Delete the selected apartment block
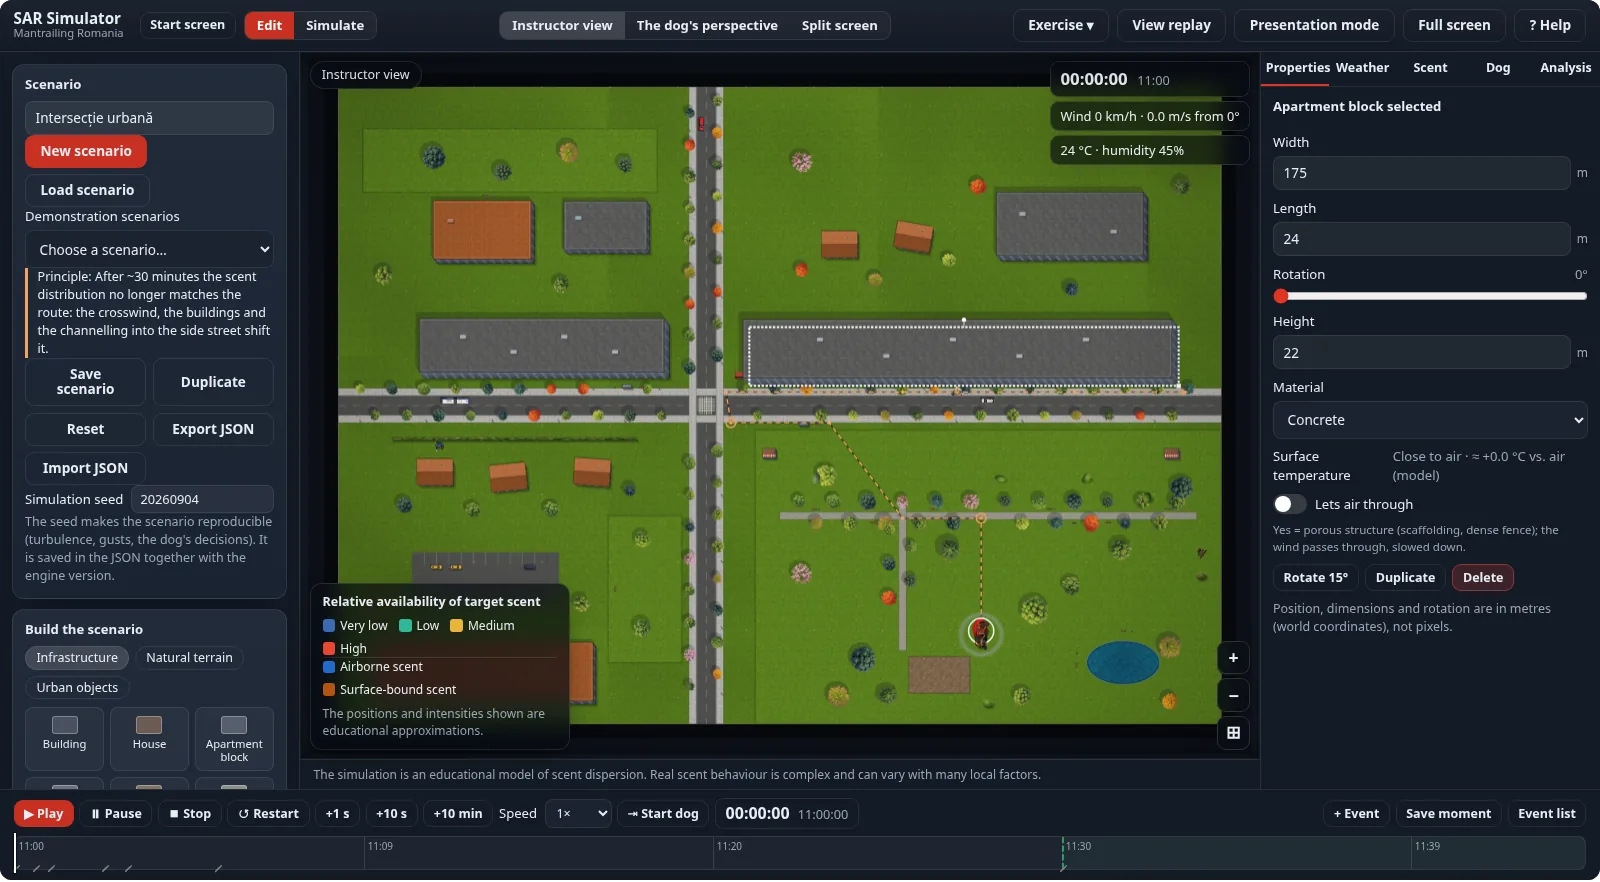 pyautogui.click(x=1483, y=578)
